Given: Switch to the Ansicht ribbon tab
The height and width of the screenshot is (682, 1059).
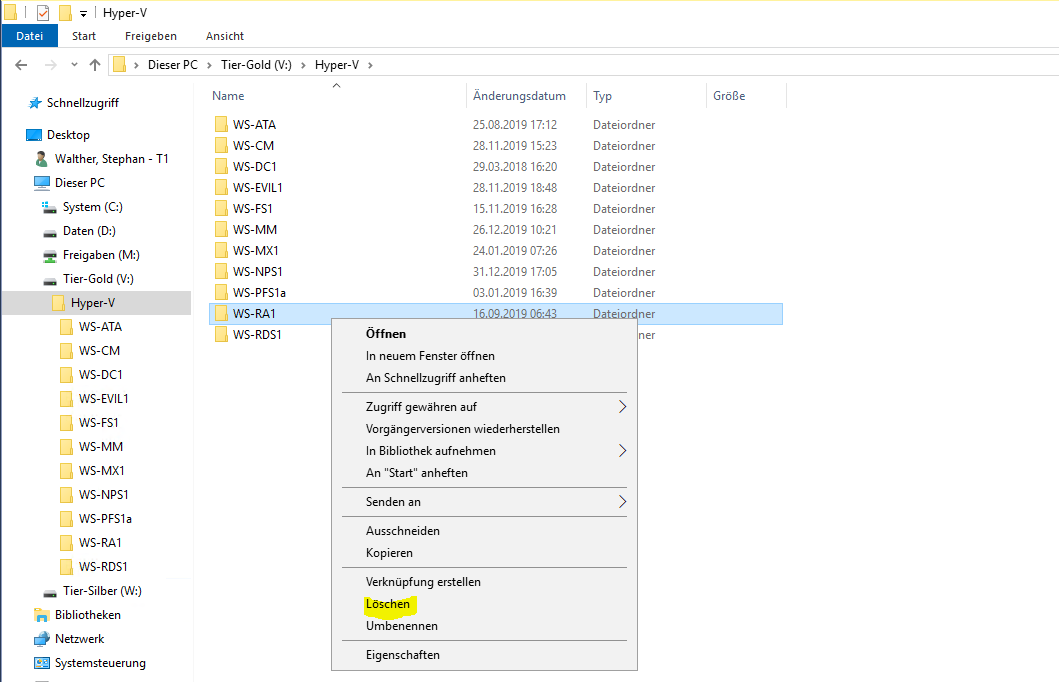Looking at the screenshot, I should click(225, 36).
